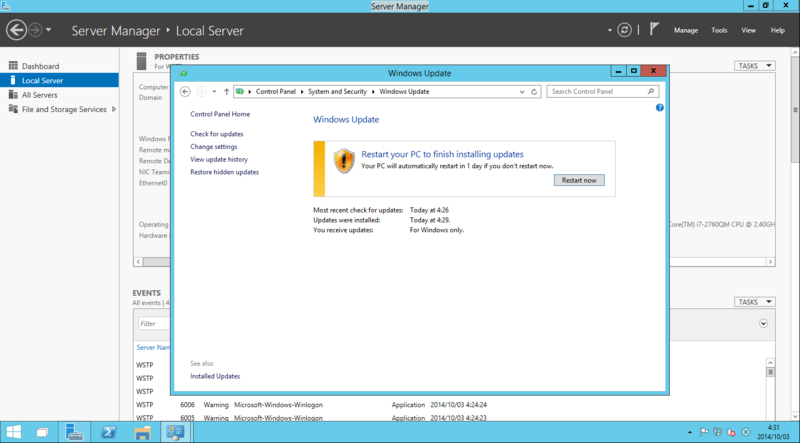Show hidden tray icons arrow
800x443 pixels.
[690, 432]
